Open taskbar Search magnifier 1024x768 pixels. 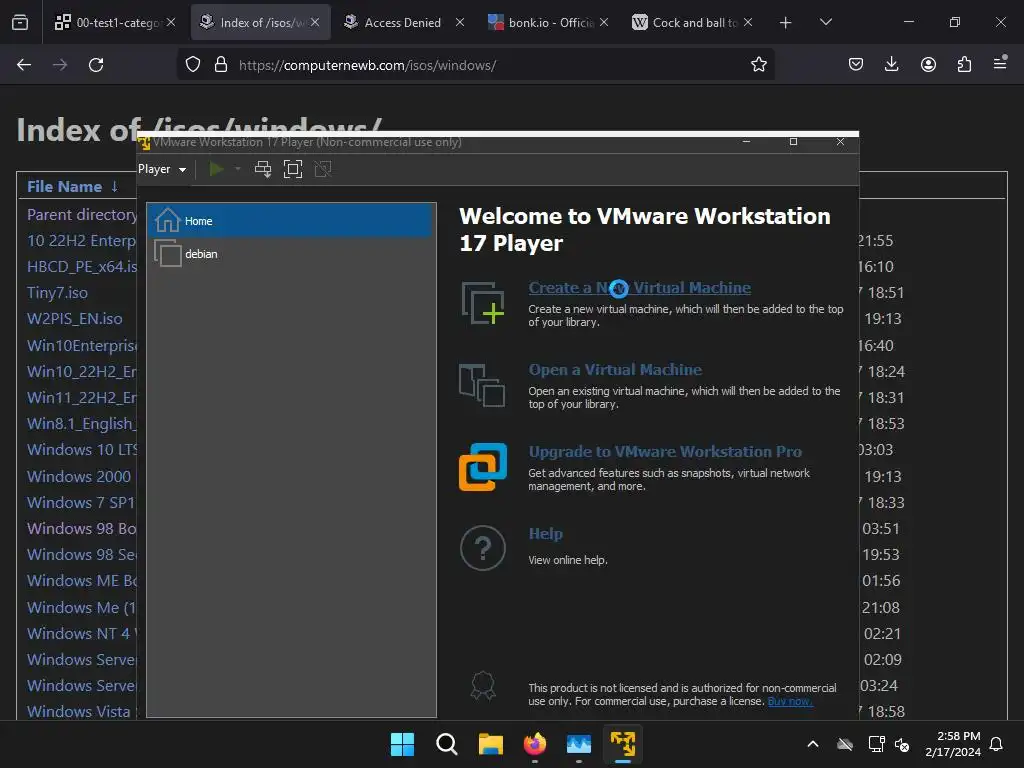coord(447,744)
